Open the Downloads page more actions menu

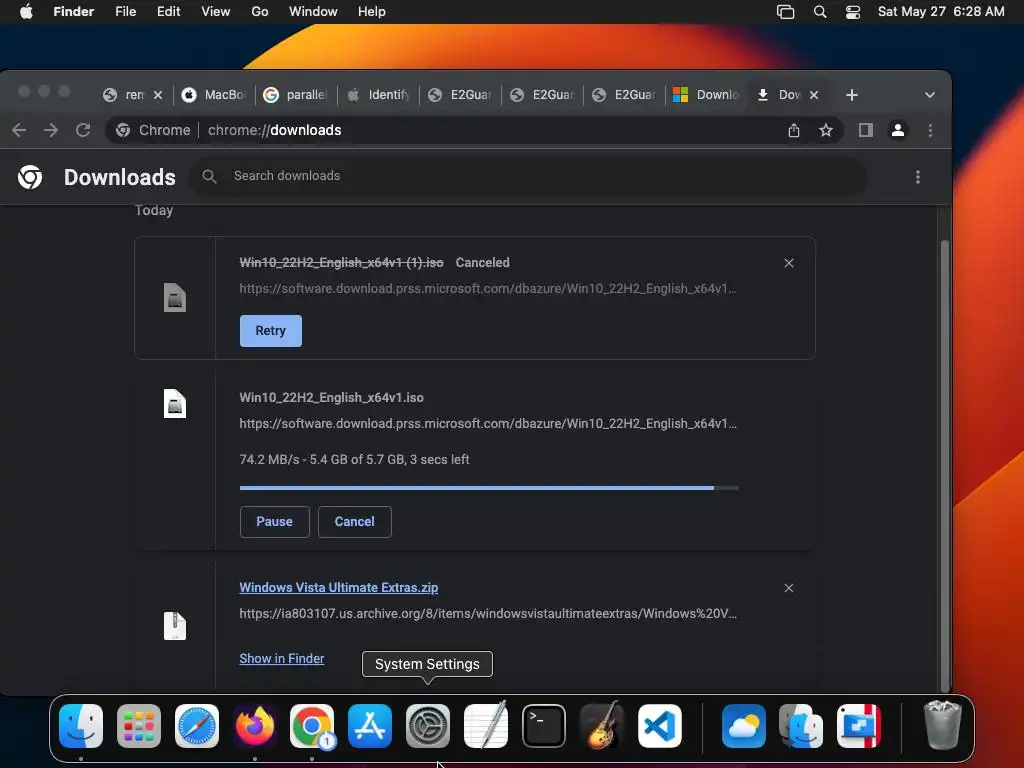point(918,177)
